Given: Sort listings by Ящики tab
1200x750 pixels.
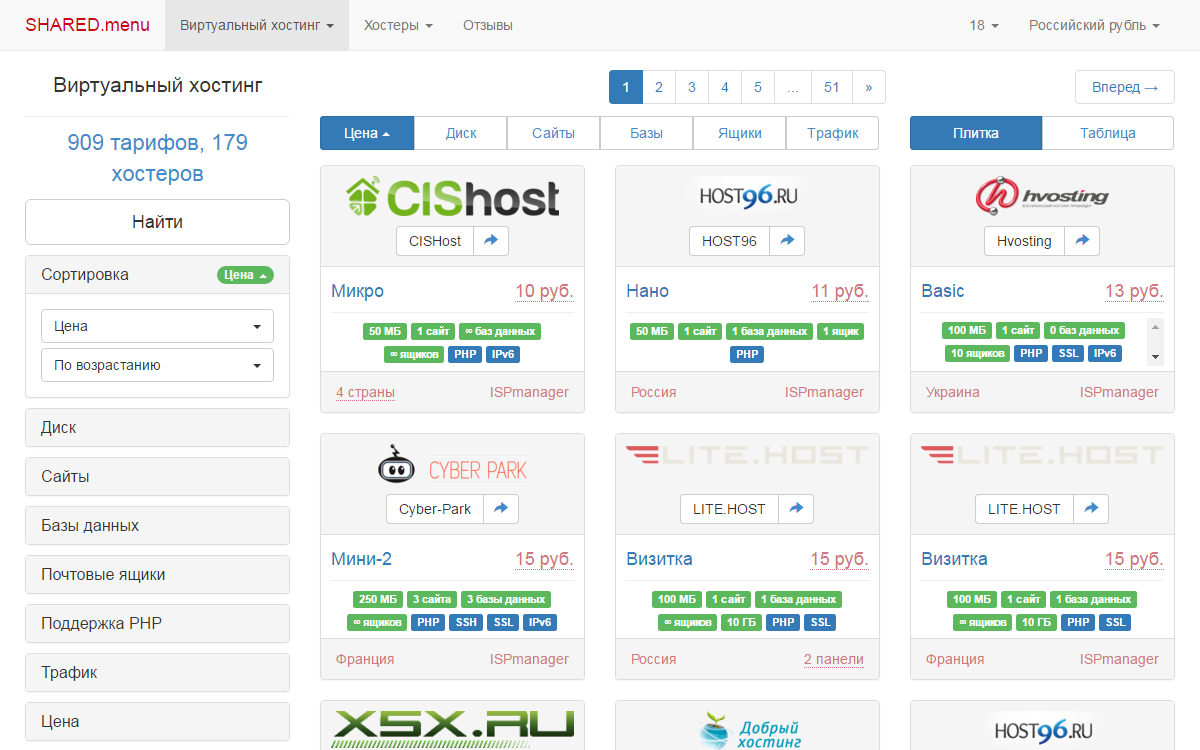Looking at the screenshot, I should tap(740, 133).
